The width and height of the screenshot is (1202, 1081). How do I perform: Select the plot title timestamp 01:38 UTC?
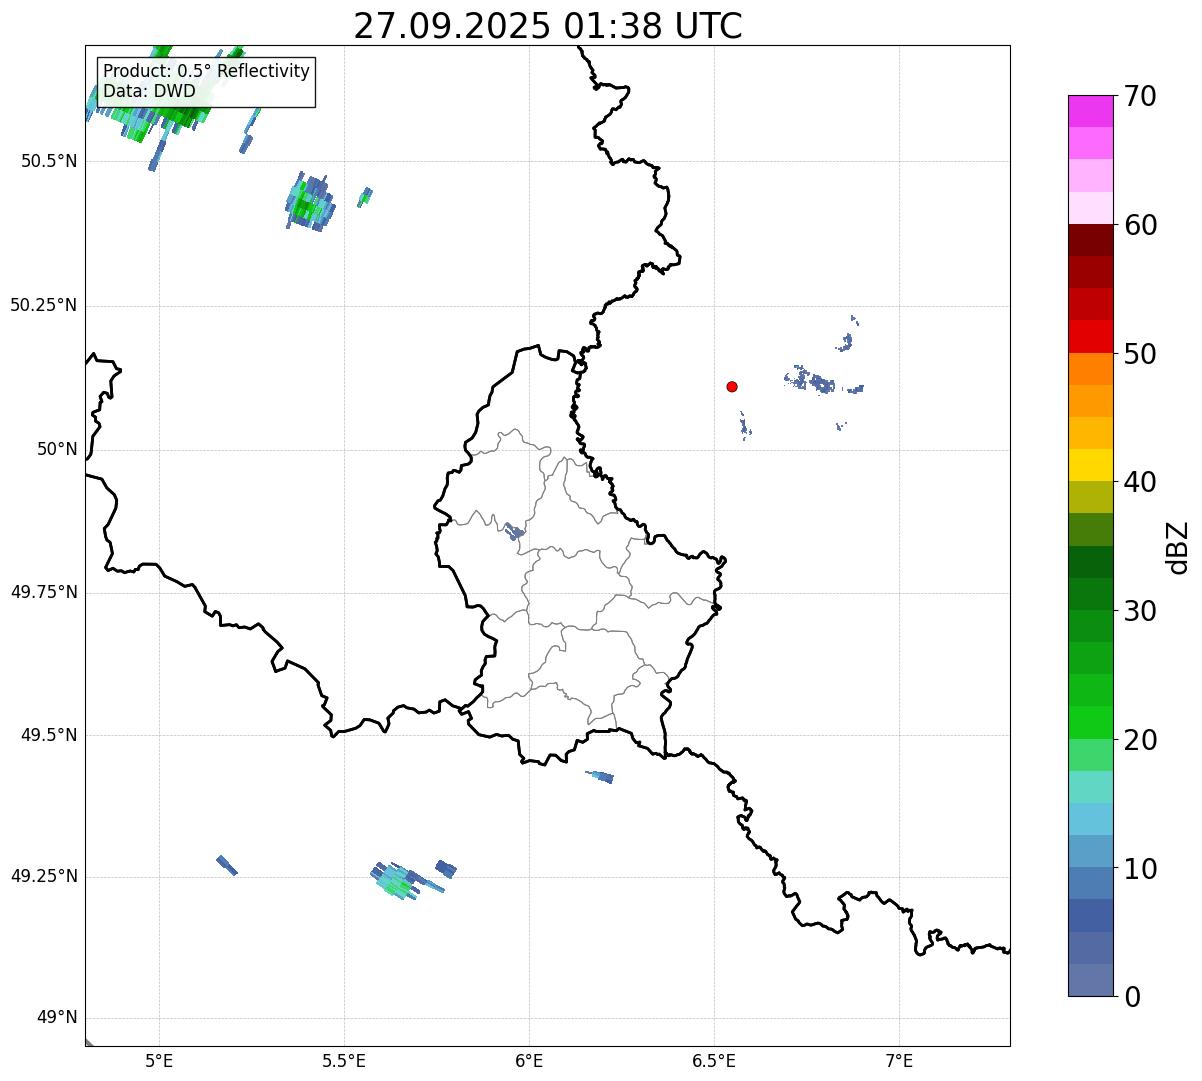click(547, 26)
